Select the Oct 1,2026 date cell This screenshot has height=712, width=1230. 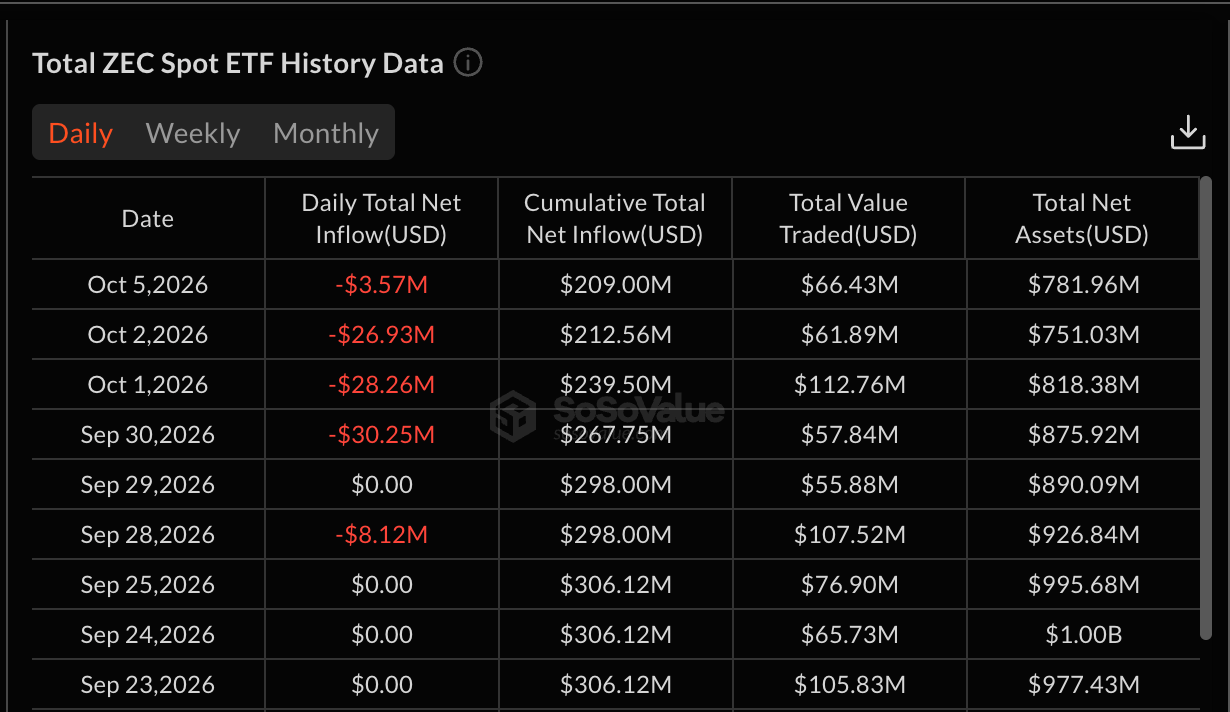click(x=148, y=385)
